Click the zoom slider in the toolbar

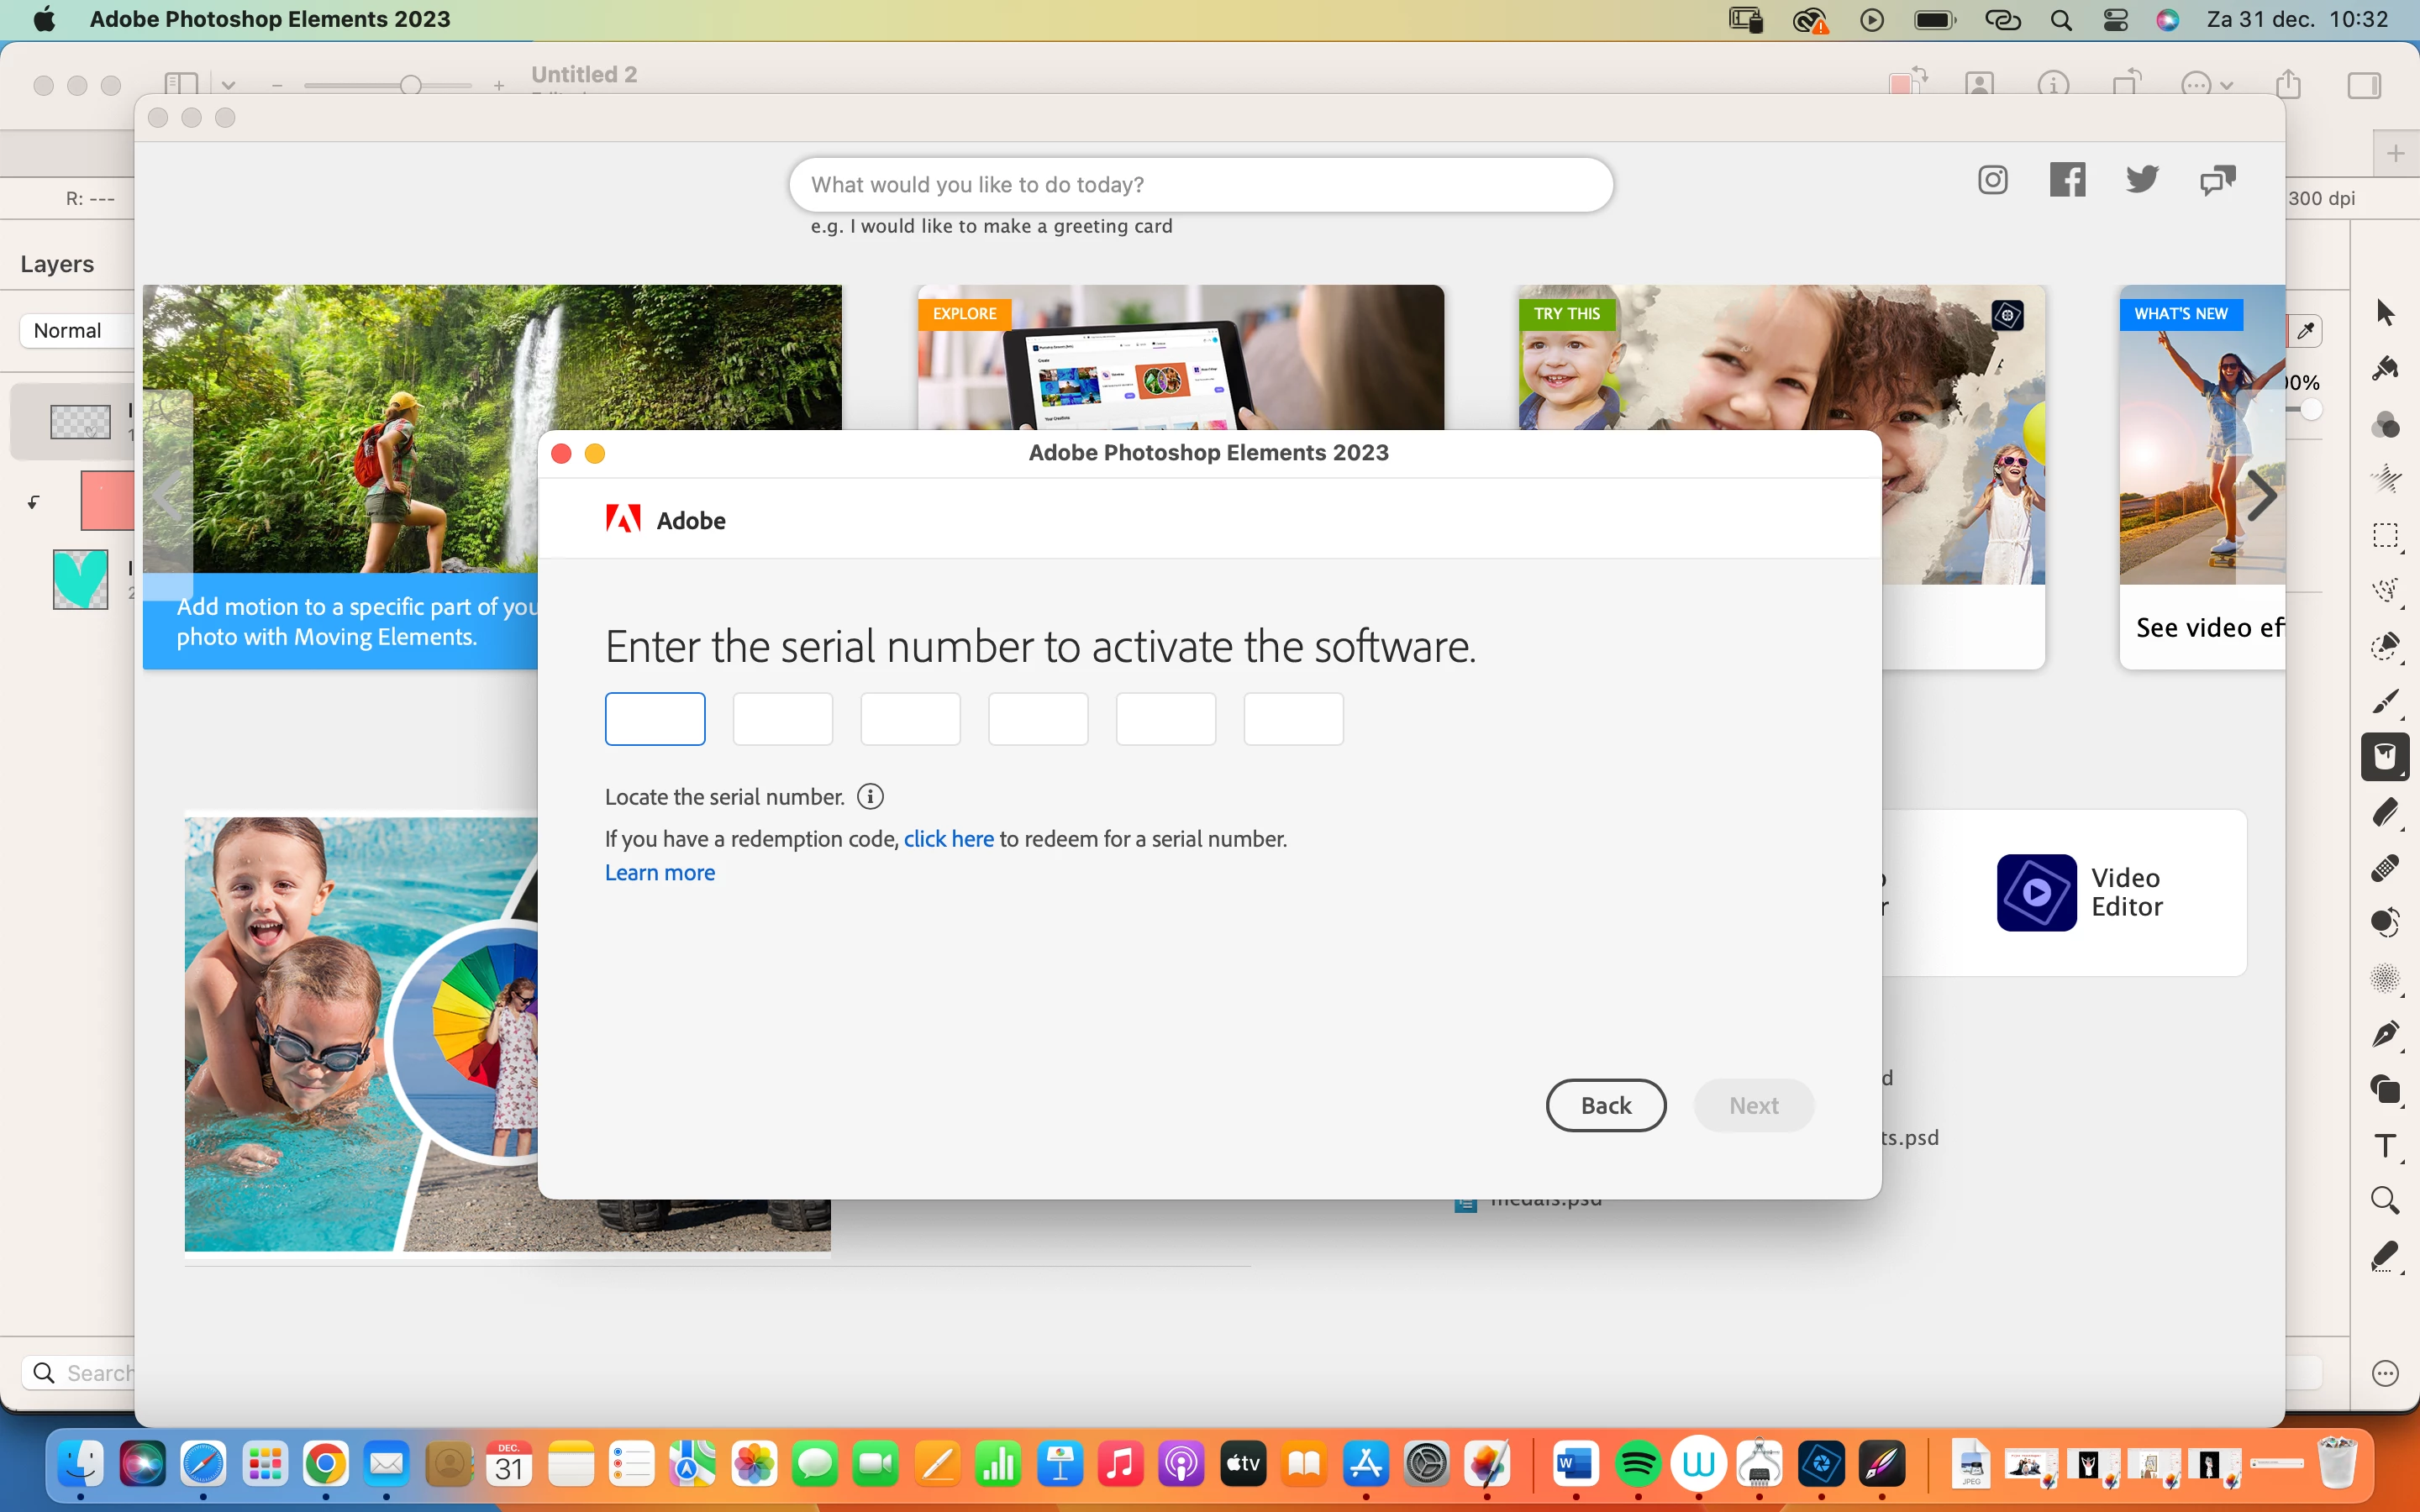point(410,86)
